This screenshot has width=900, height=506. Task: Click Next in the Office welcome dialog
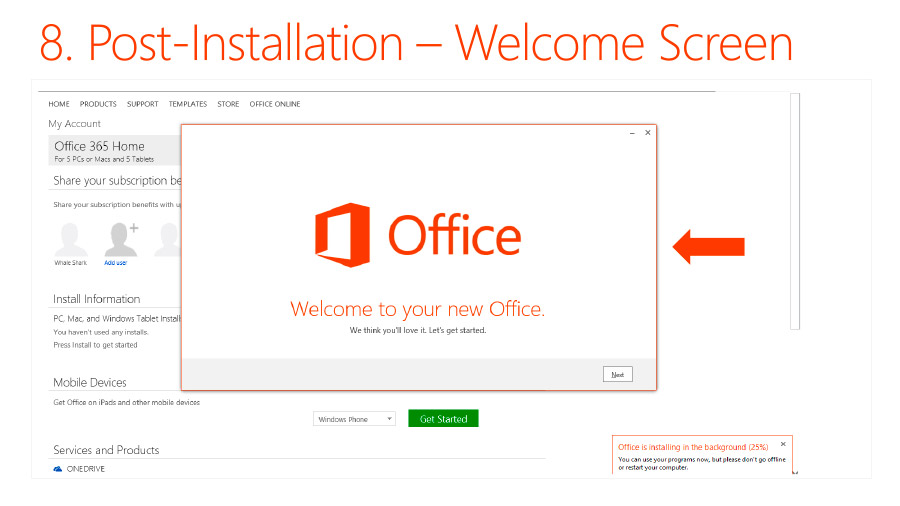click(x=618, y=374)
